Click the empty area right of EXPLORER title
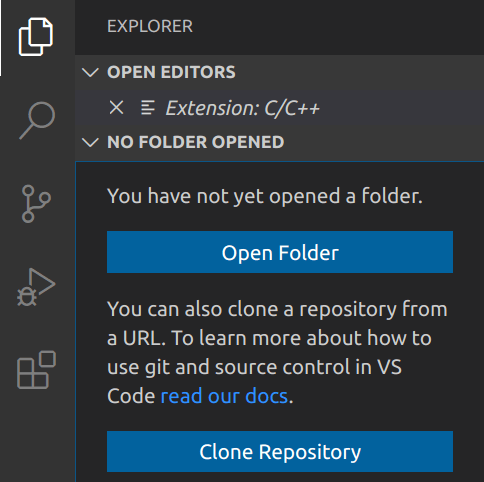Image resolution: width=484 pixels, height=482 pixels. pos(337,27)
